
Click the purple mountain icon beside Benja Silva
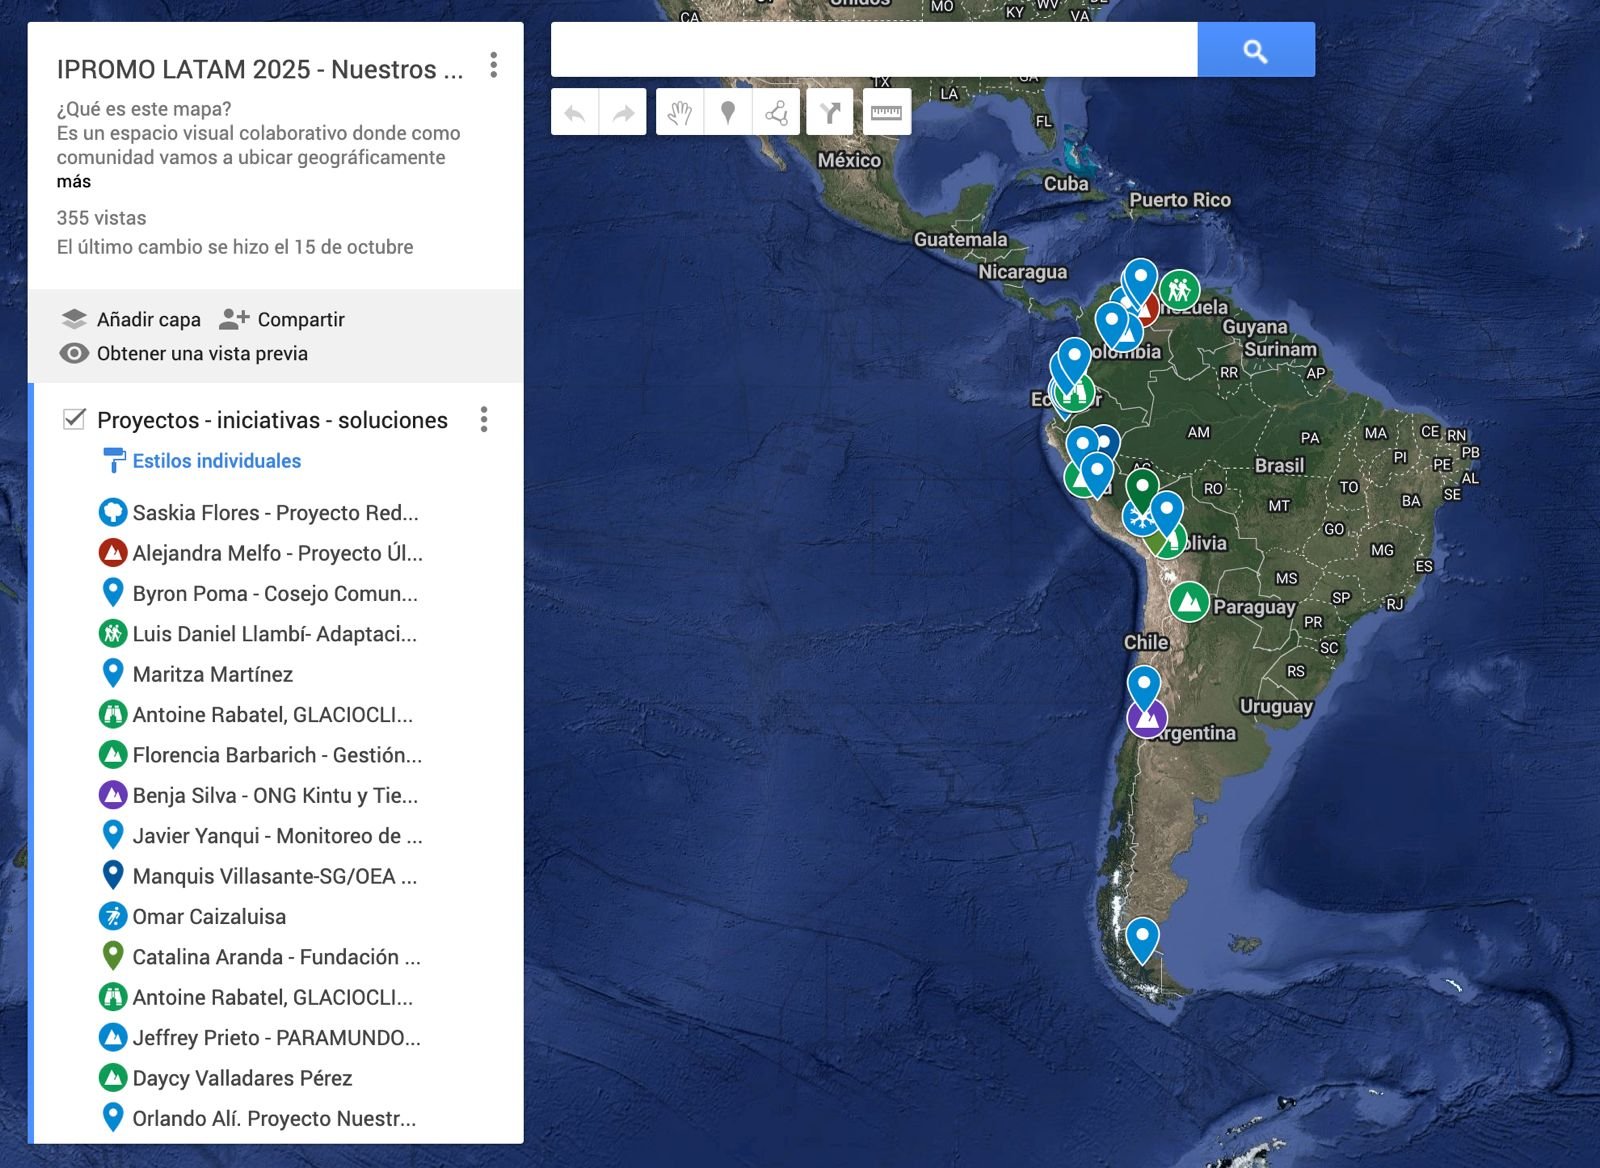pos(114,795)
